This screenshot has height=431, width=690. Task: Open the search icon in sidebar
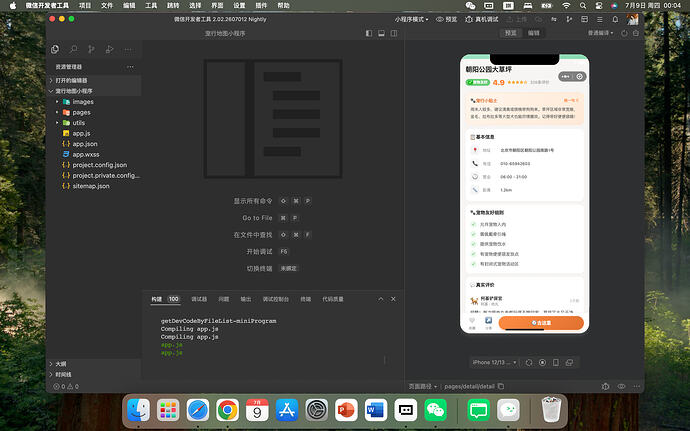[x=73, y=49]
